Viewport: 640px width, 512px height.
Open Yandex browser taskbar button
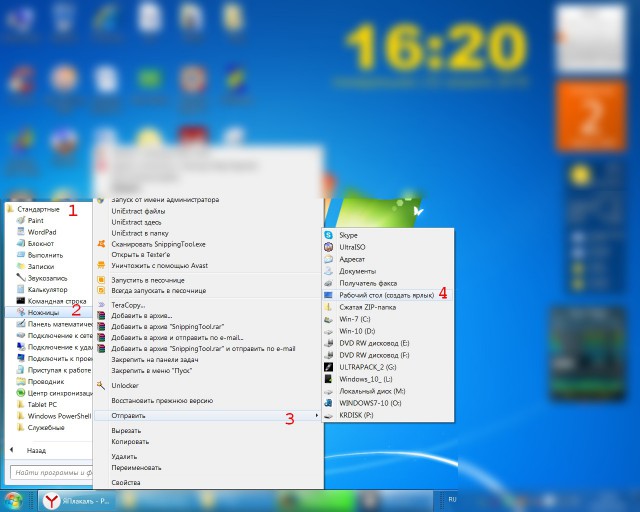(x=77, y=501)
